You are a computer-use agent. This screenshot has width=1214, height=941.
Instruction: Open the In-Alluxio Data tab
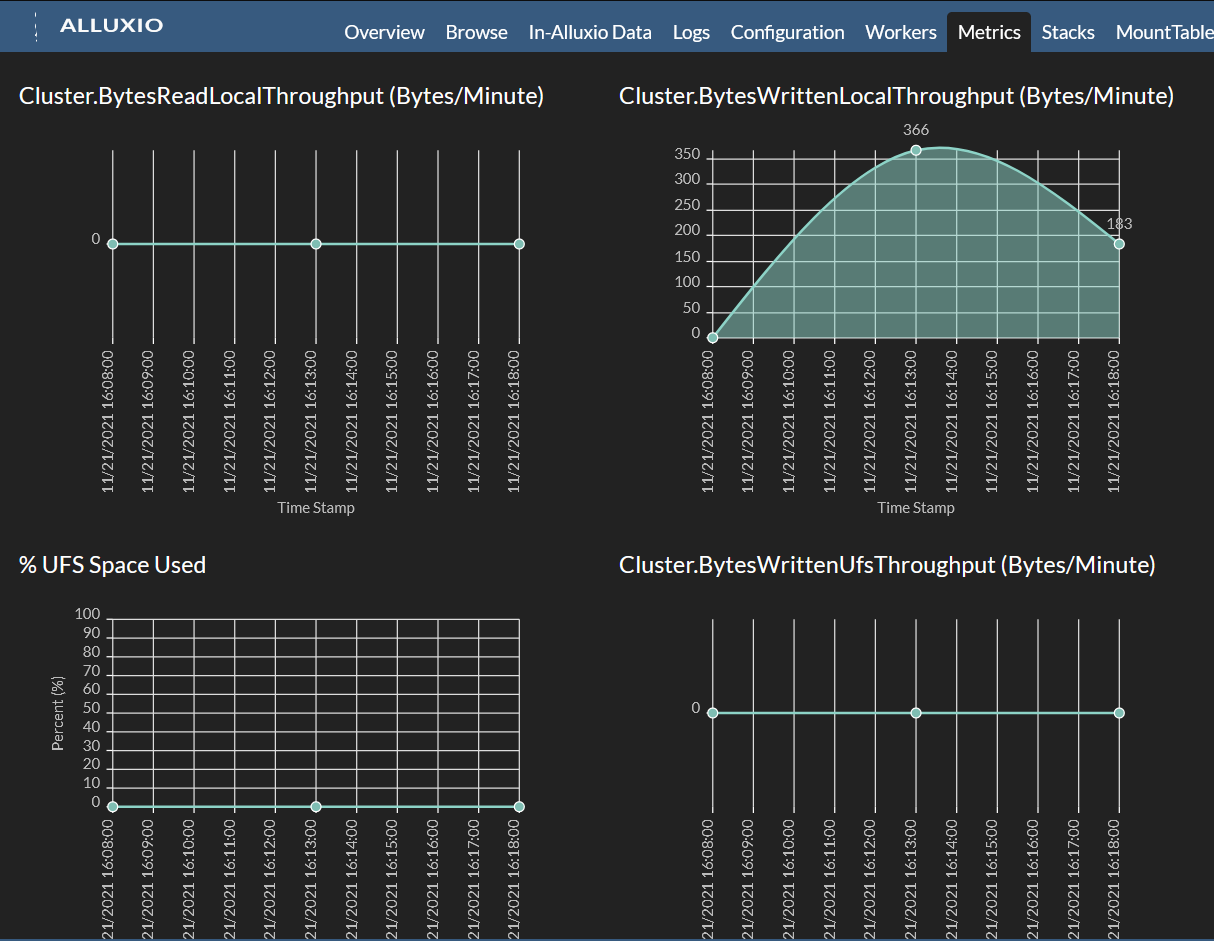tap(590, 32)
